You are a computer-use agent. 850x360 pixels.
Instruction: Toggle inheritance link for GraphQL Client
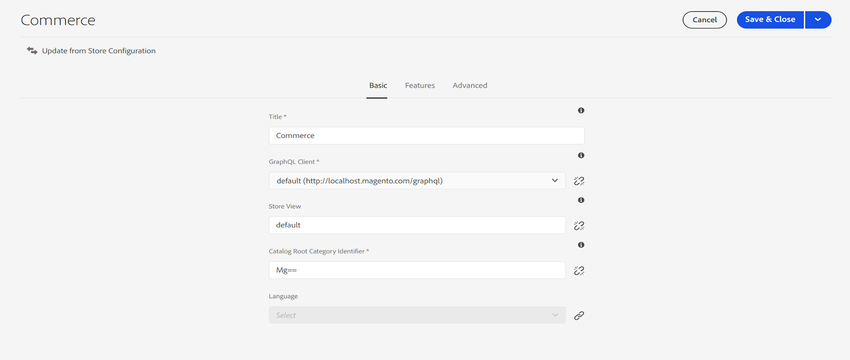coord(579,181)
